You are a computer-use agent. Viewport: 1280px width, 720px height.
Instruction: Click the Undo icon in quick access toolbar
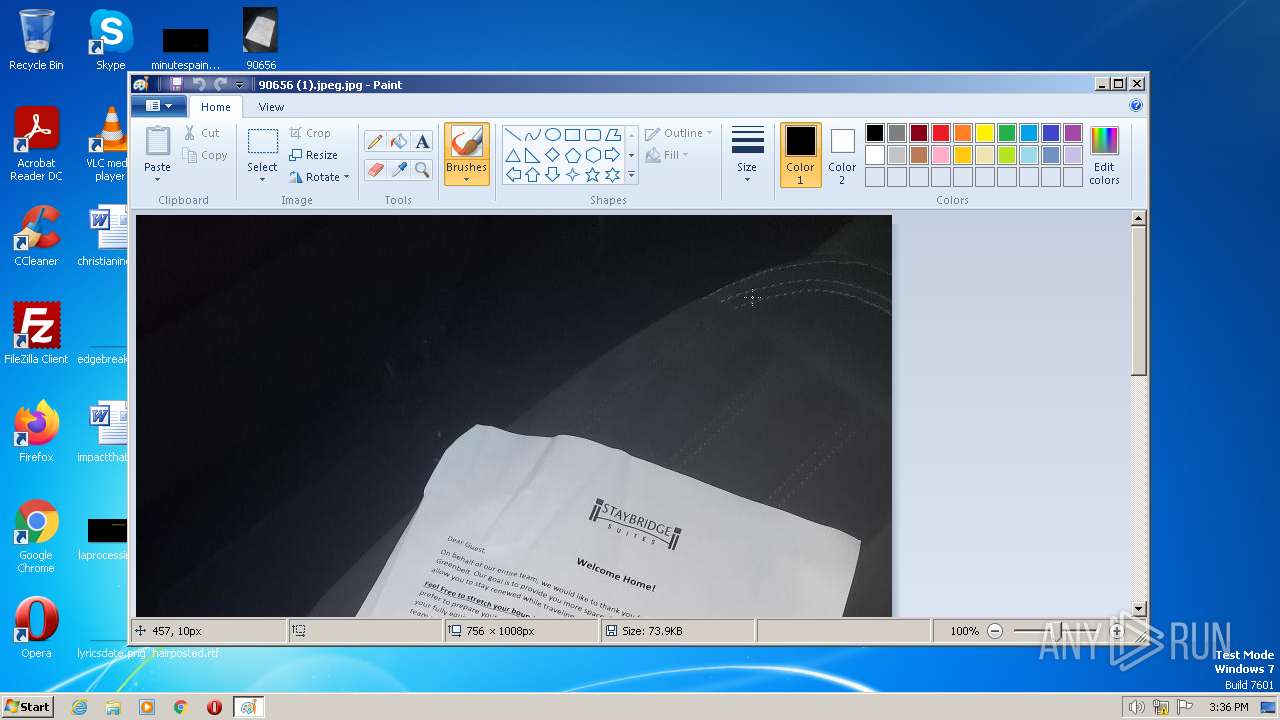198,85
